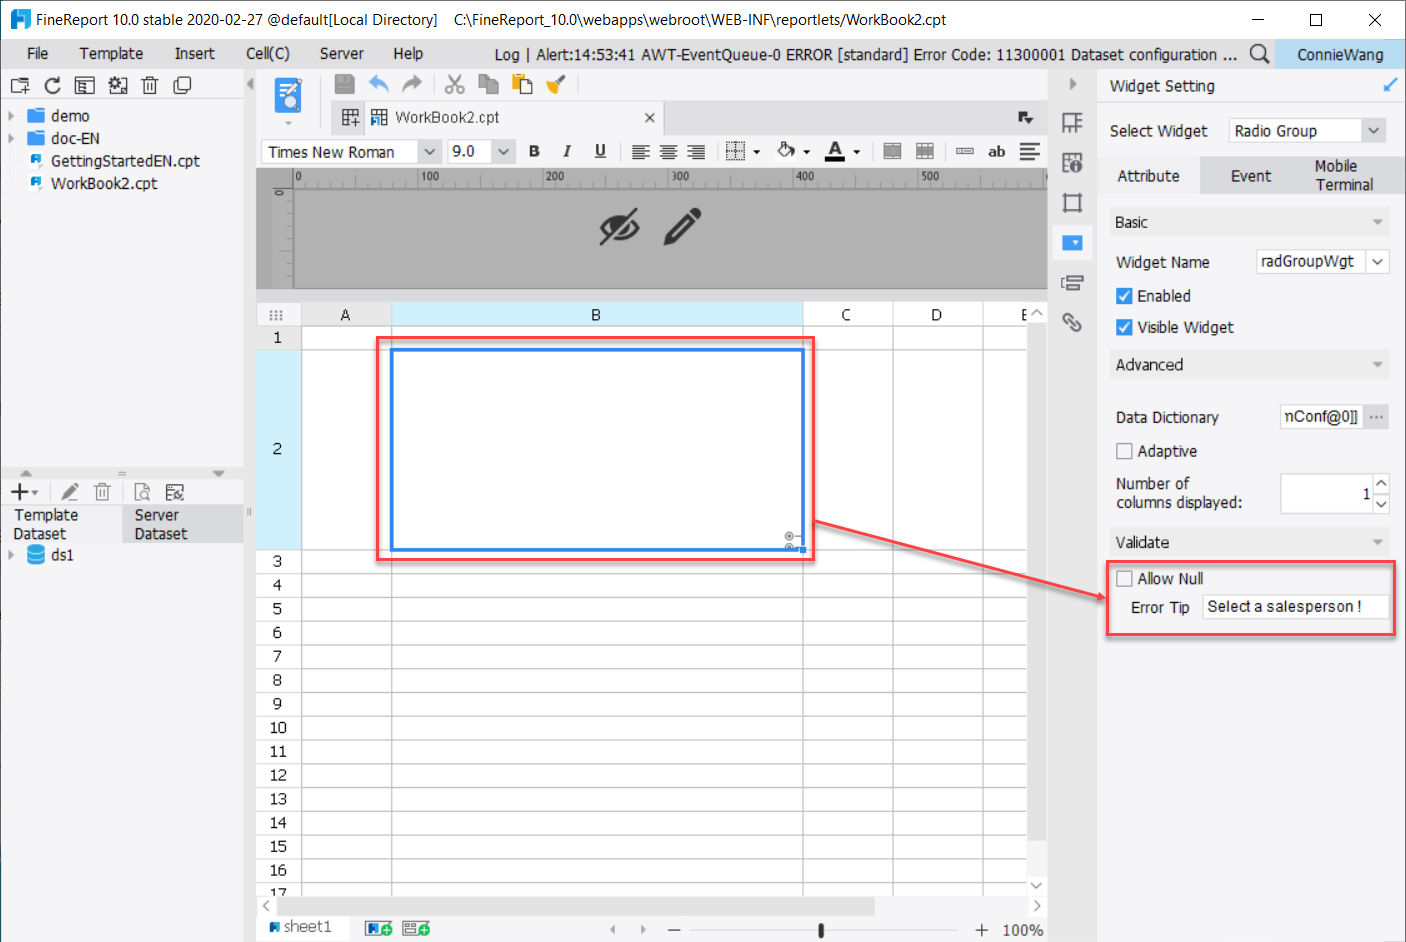Image resolution: width=1406 pixels, height=942 pixels.
Task: Collapse the Basic section
Action: [1378, 222]
